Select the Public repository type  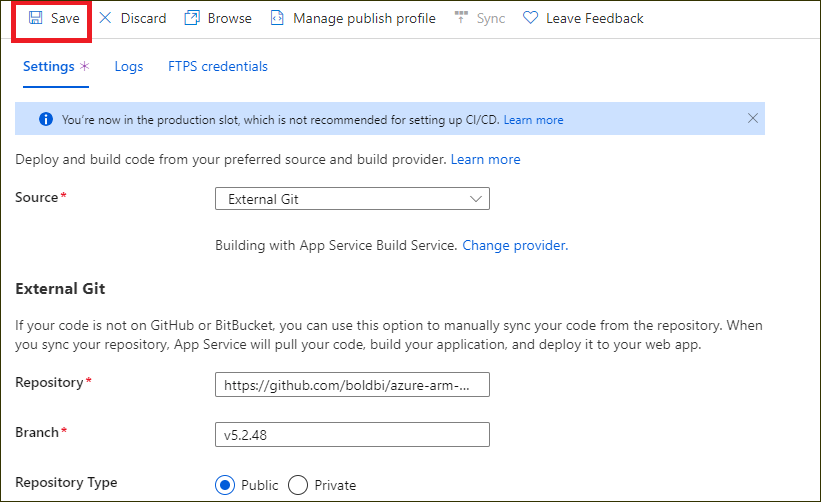point(225,485)
